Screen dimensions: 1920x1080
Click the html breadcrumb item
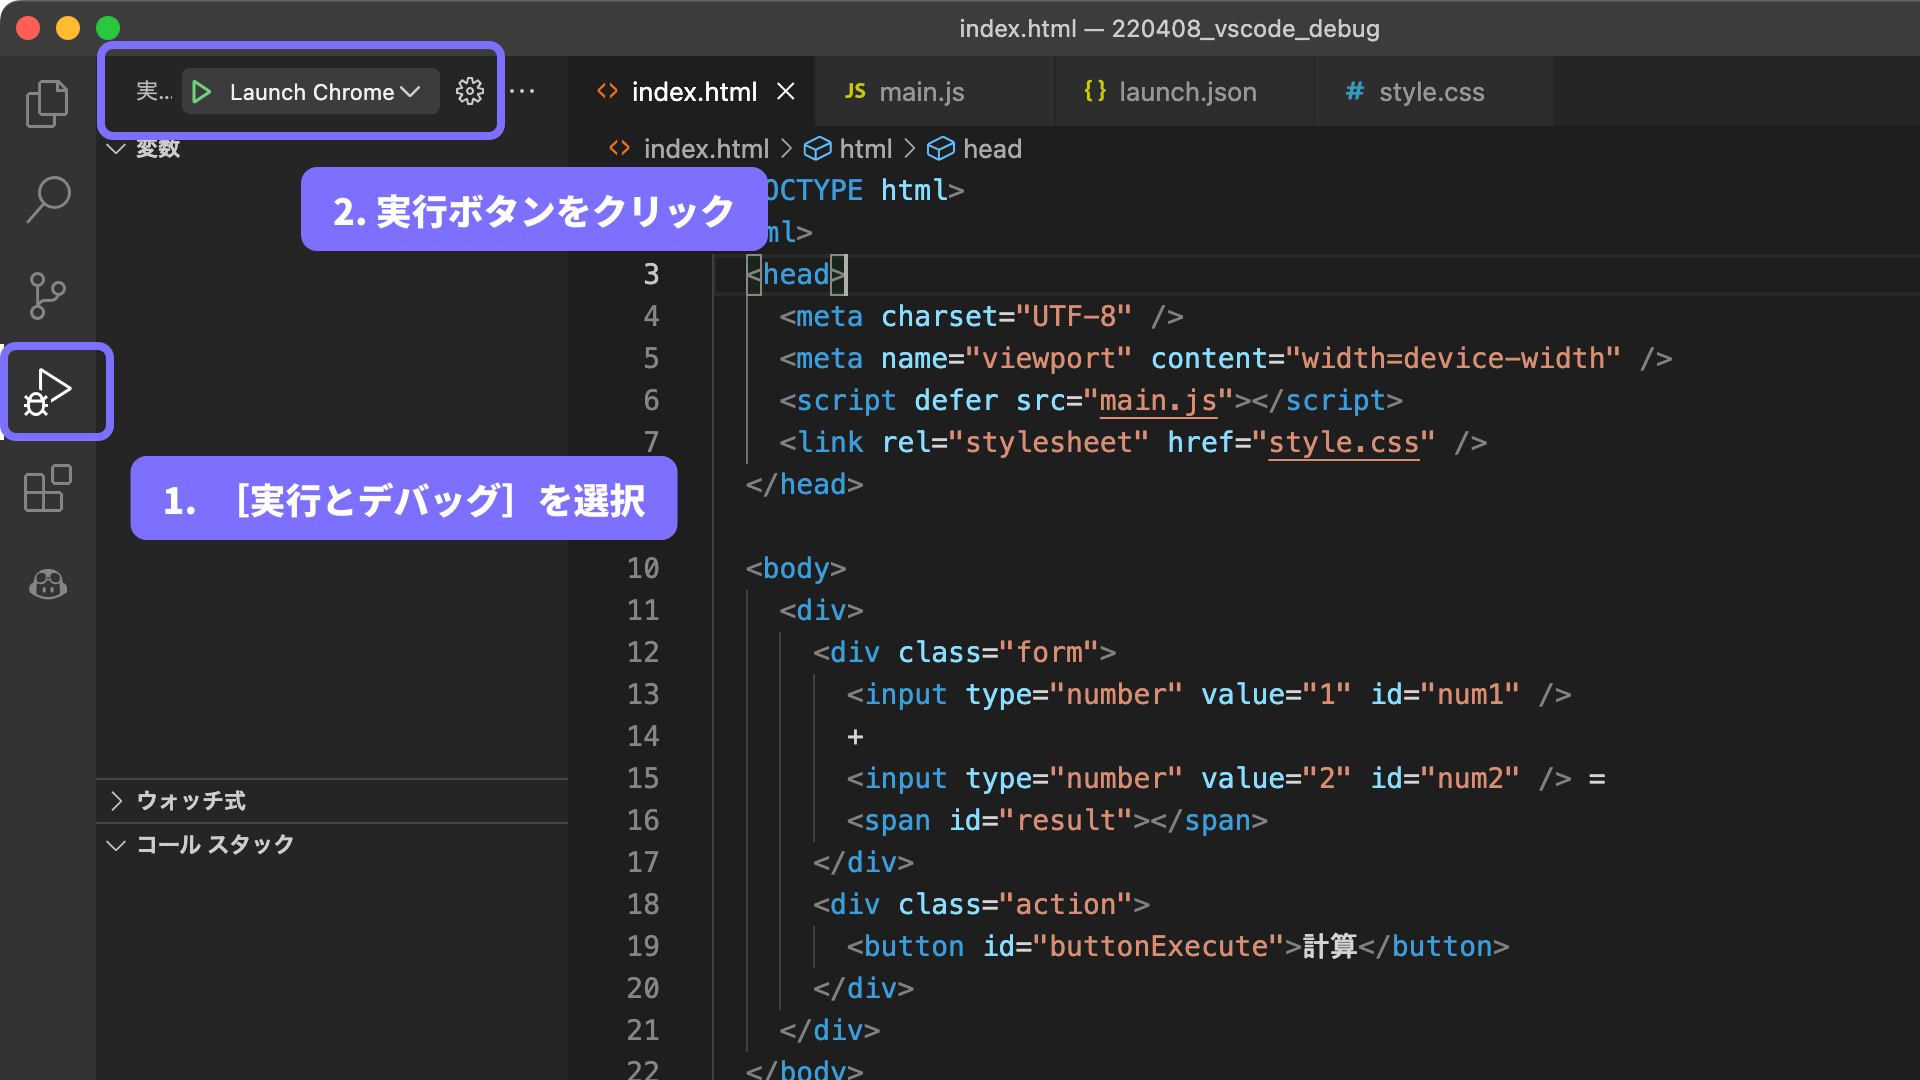point(864,149)
